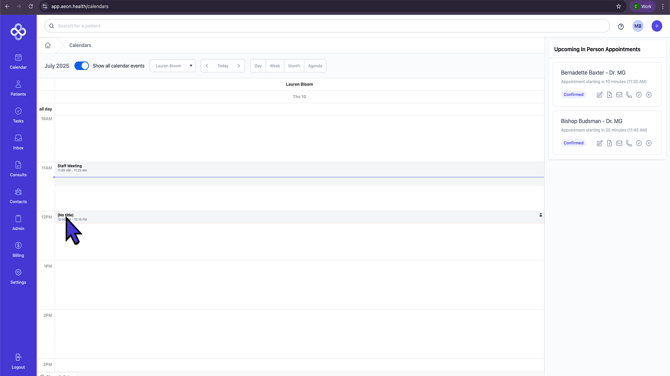Go to the next day with right chevron
Image resolution: width=670 pixels, height=376 pixels.
pyautogui.click(x=239, y=66)
